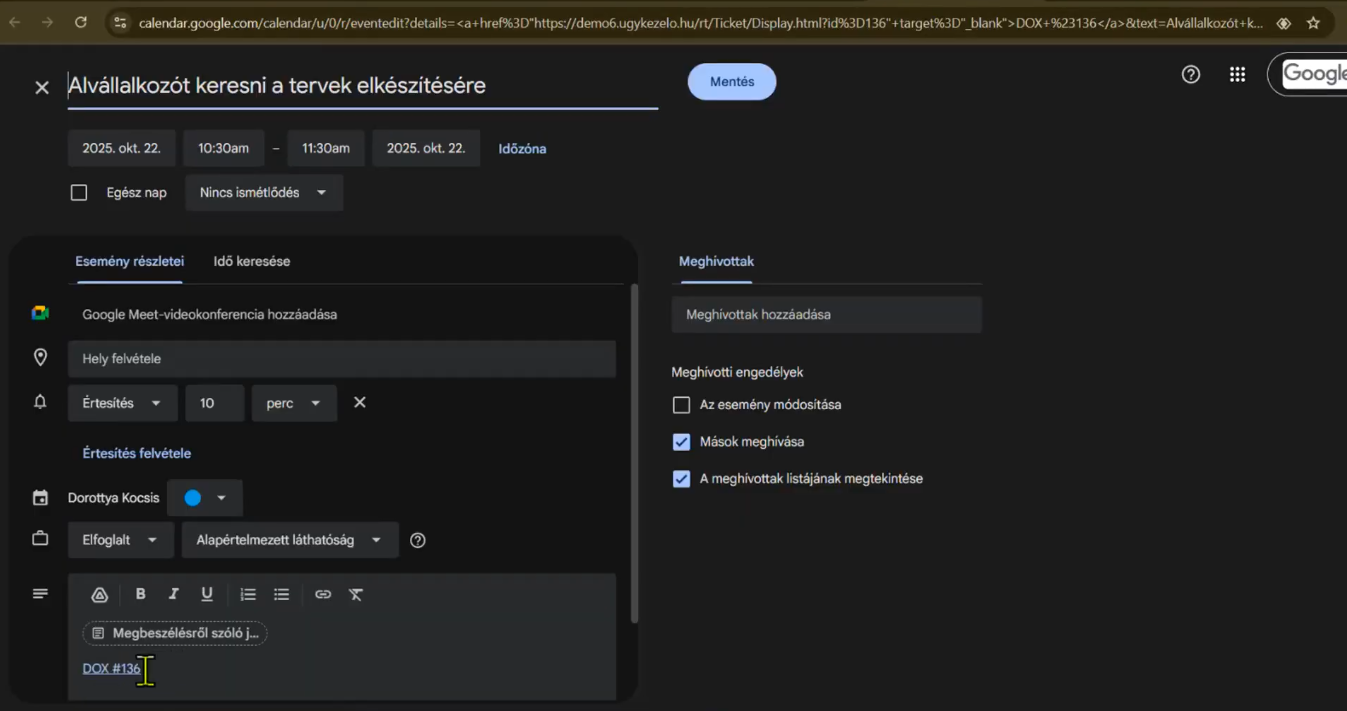This screenshot has height=711, width=1347.
Task: Enable the Egész nap checkbox
Action: click(x=79, y=193)
